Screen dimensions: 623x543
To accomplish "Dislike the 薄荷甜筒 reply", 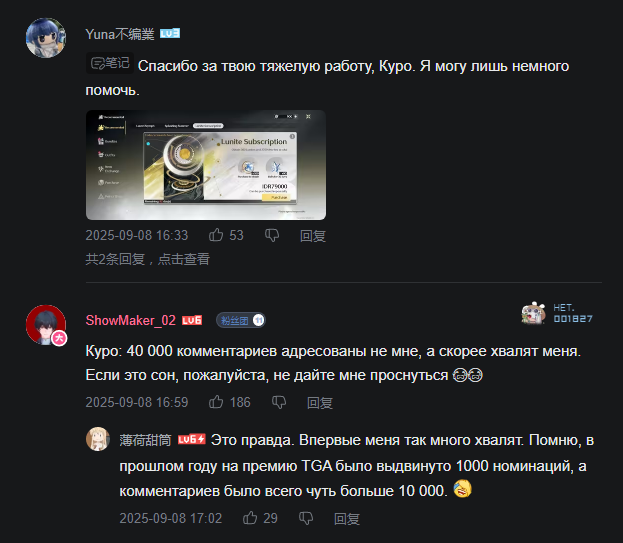I will click(306, 518).
